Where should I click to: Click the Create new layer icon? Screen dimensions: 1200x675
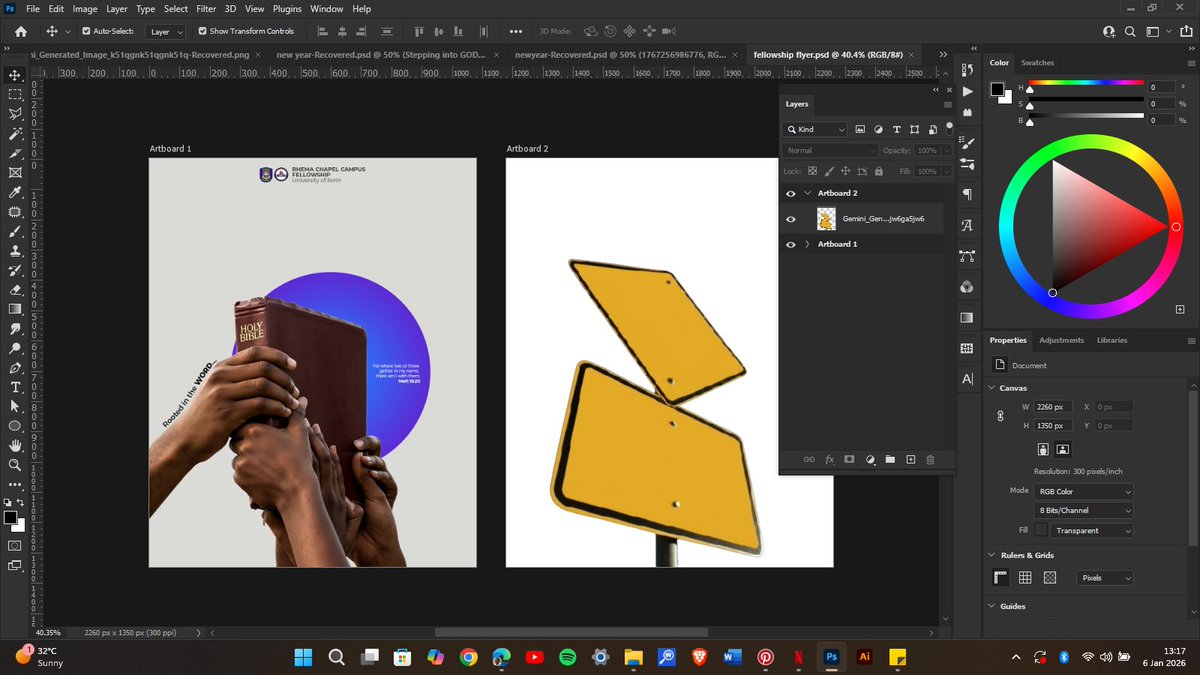point(910,459)
